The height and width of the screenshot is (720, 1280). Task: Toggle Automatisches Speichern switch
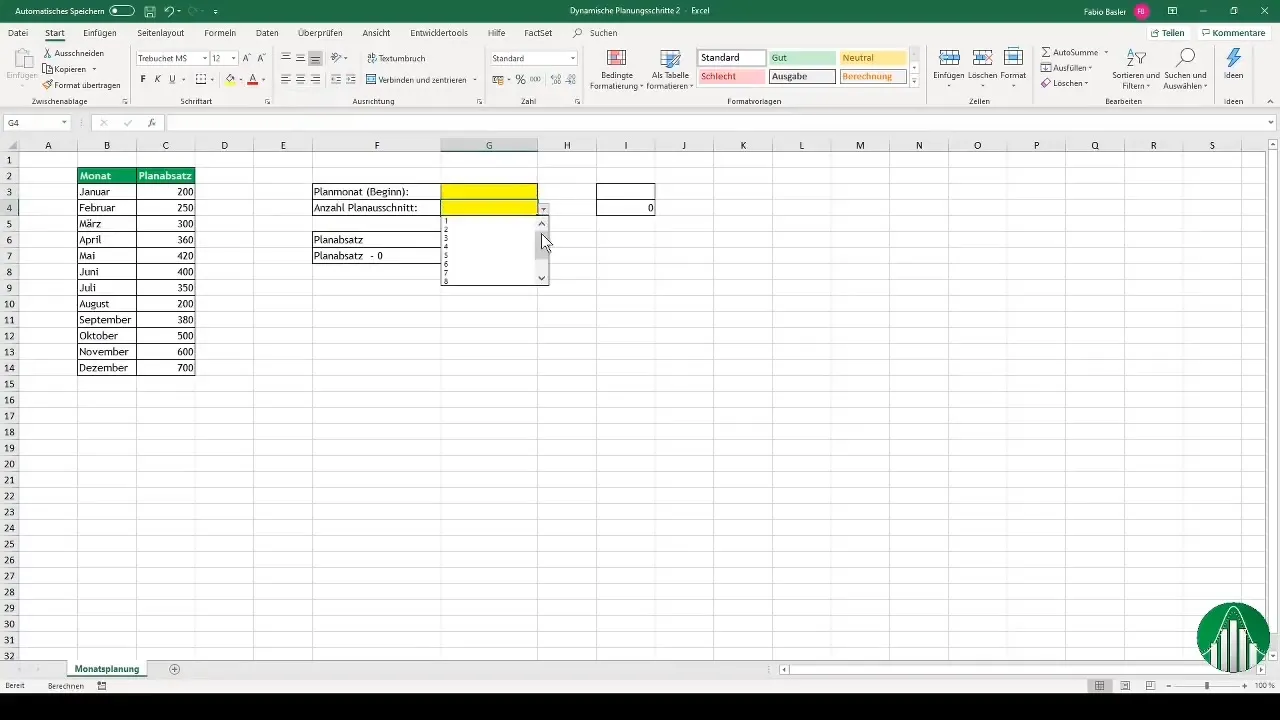tap(122, 11)
